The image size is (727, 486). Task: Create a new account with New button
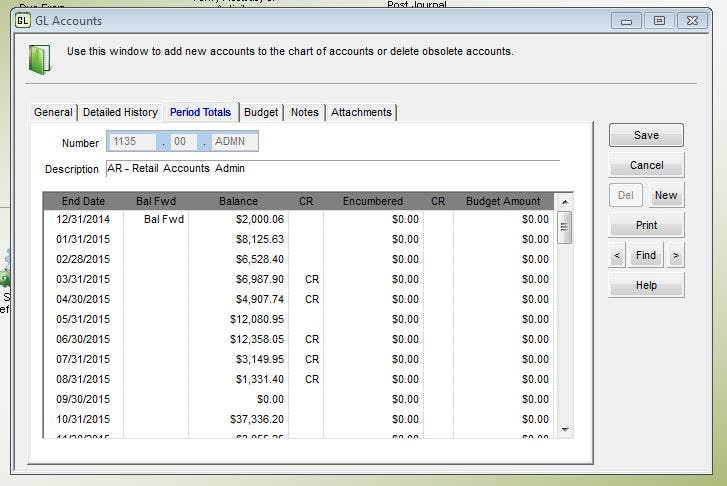pyautogui.click(x=666, y=195)
